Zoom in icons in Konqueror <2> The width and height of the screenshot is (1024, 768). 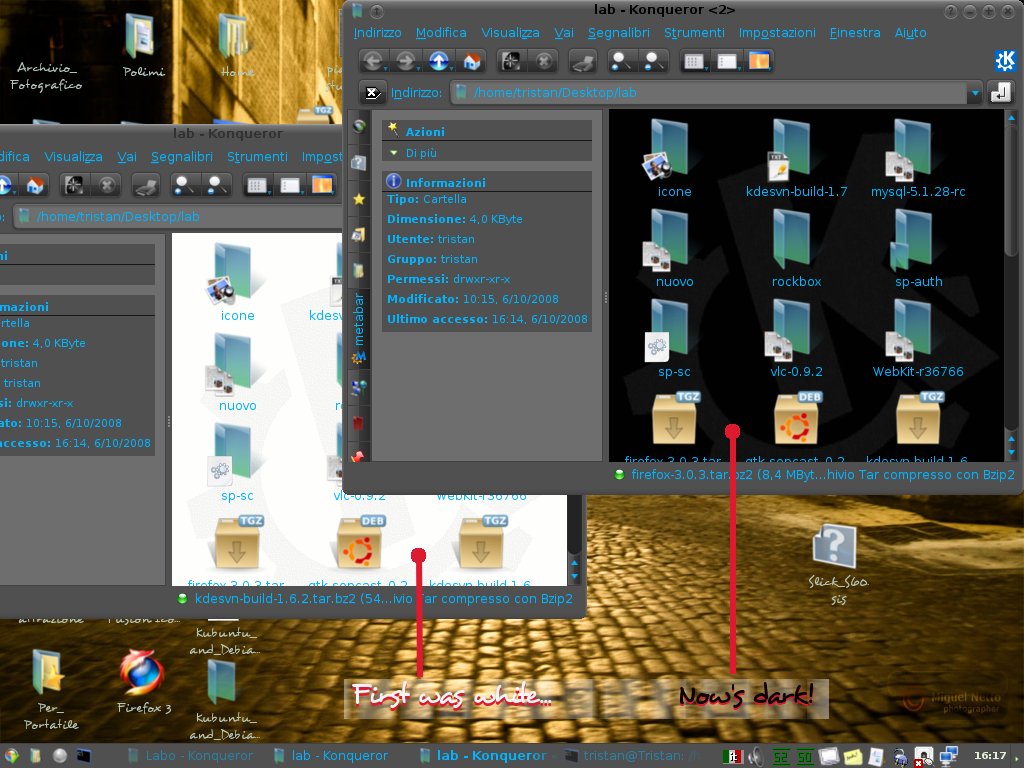pyautogui.click(x=620, y=61)
